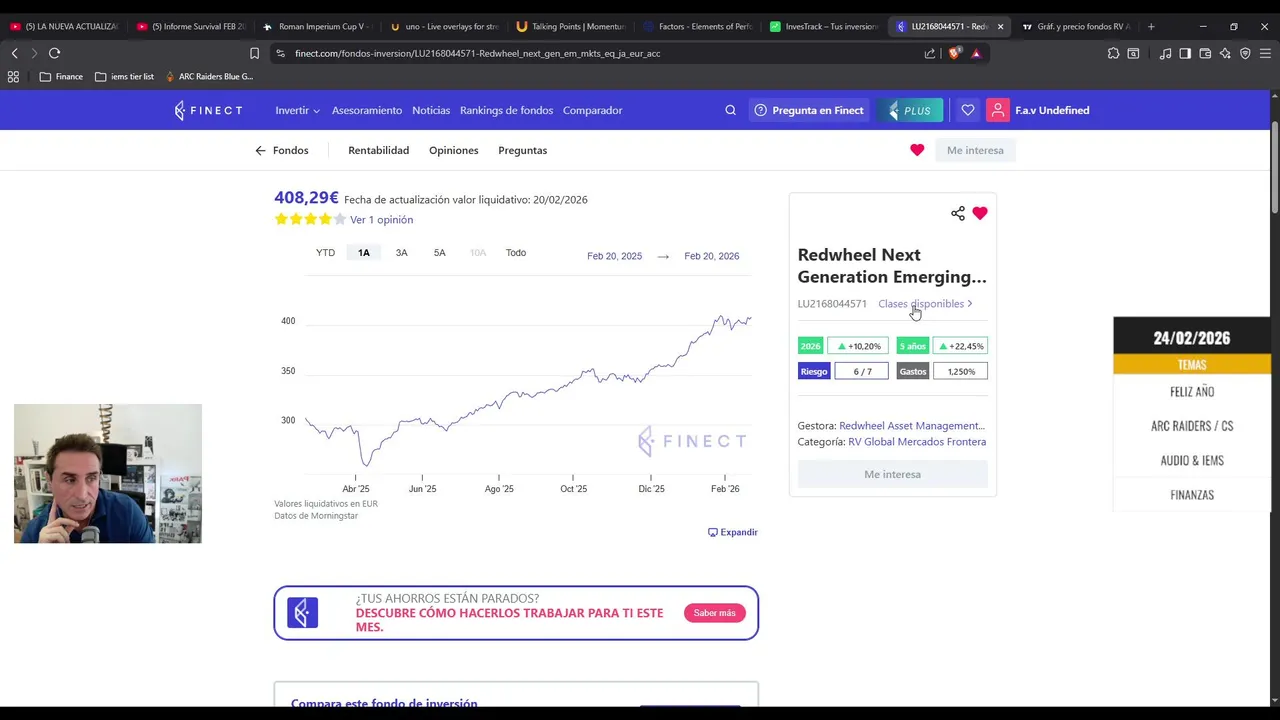
Task: Open the user profile avatar icon
Action: pos(998,110)
